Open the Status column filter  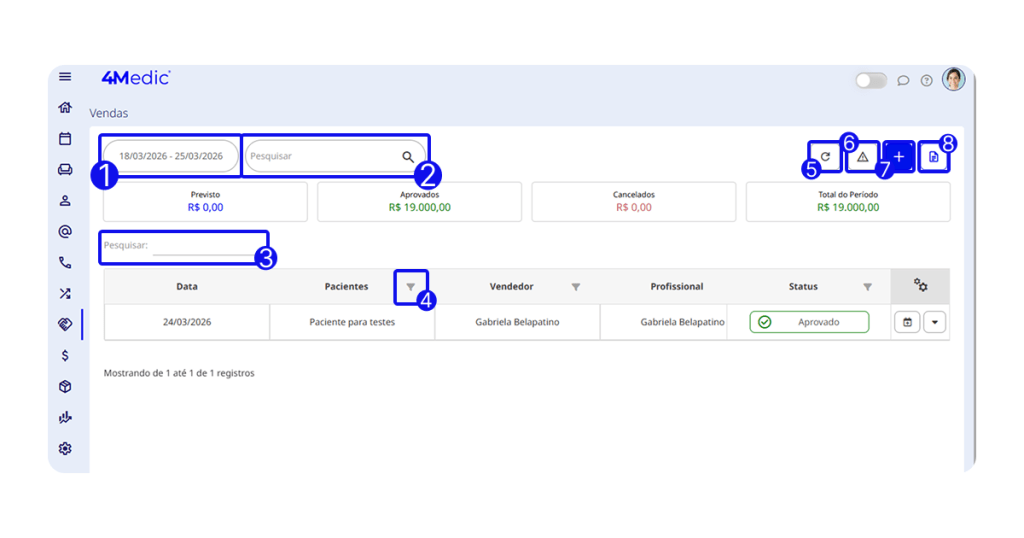click(867, 287)
